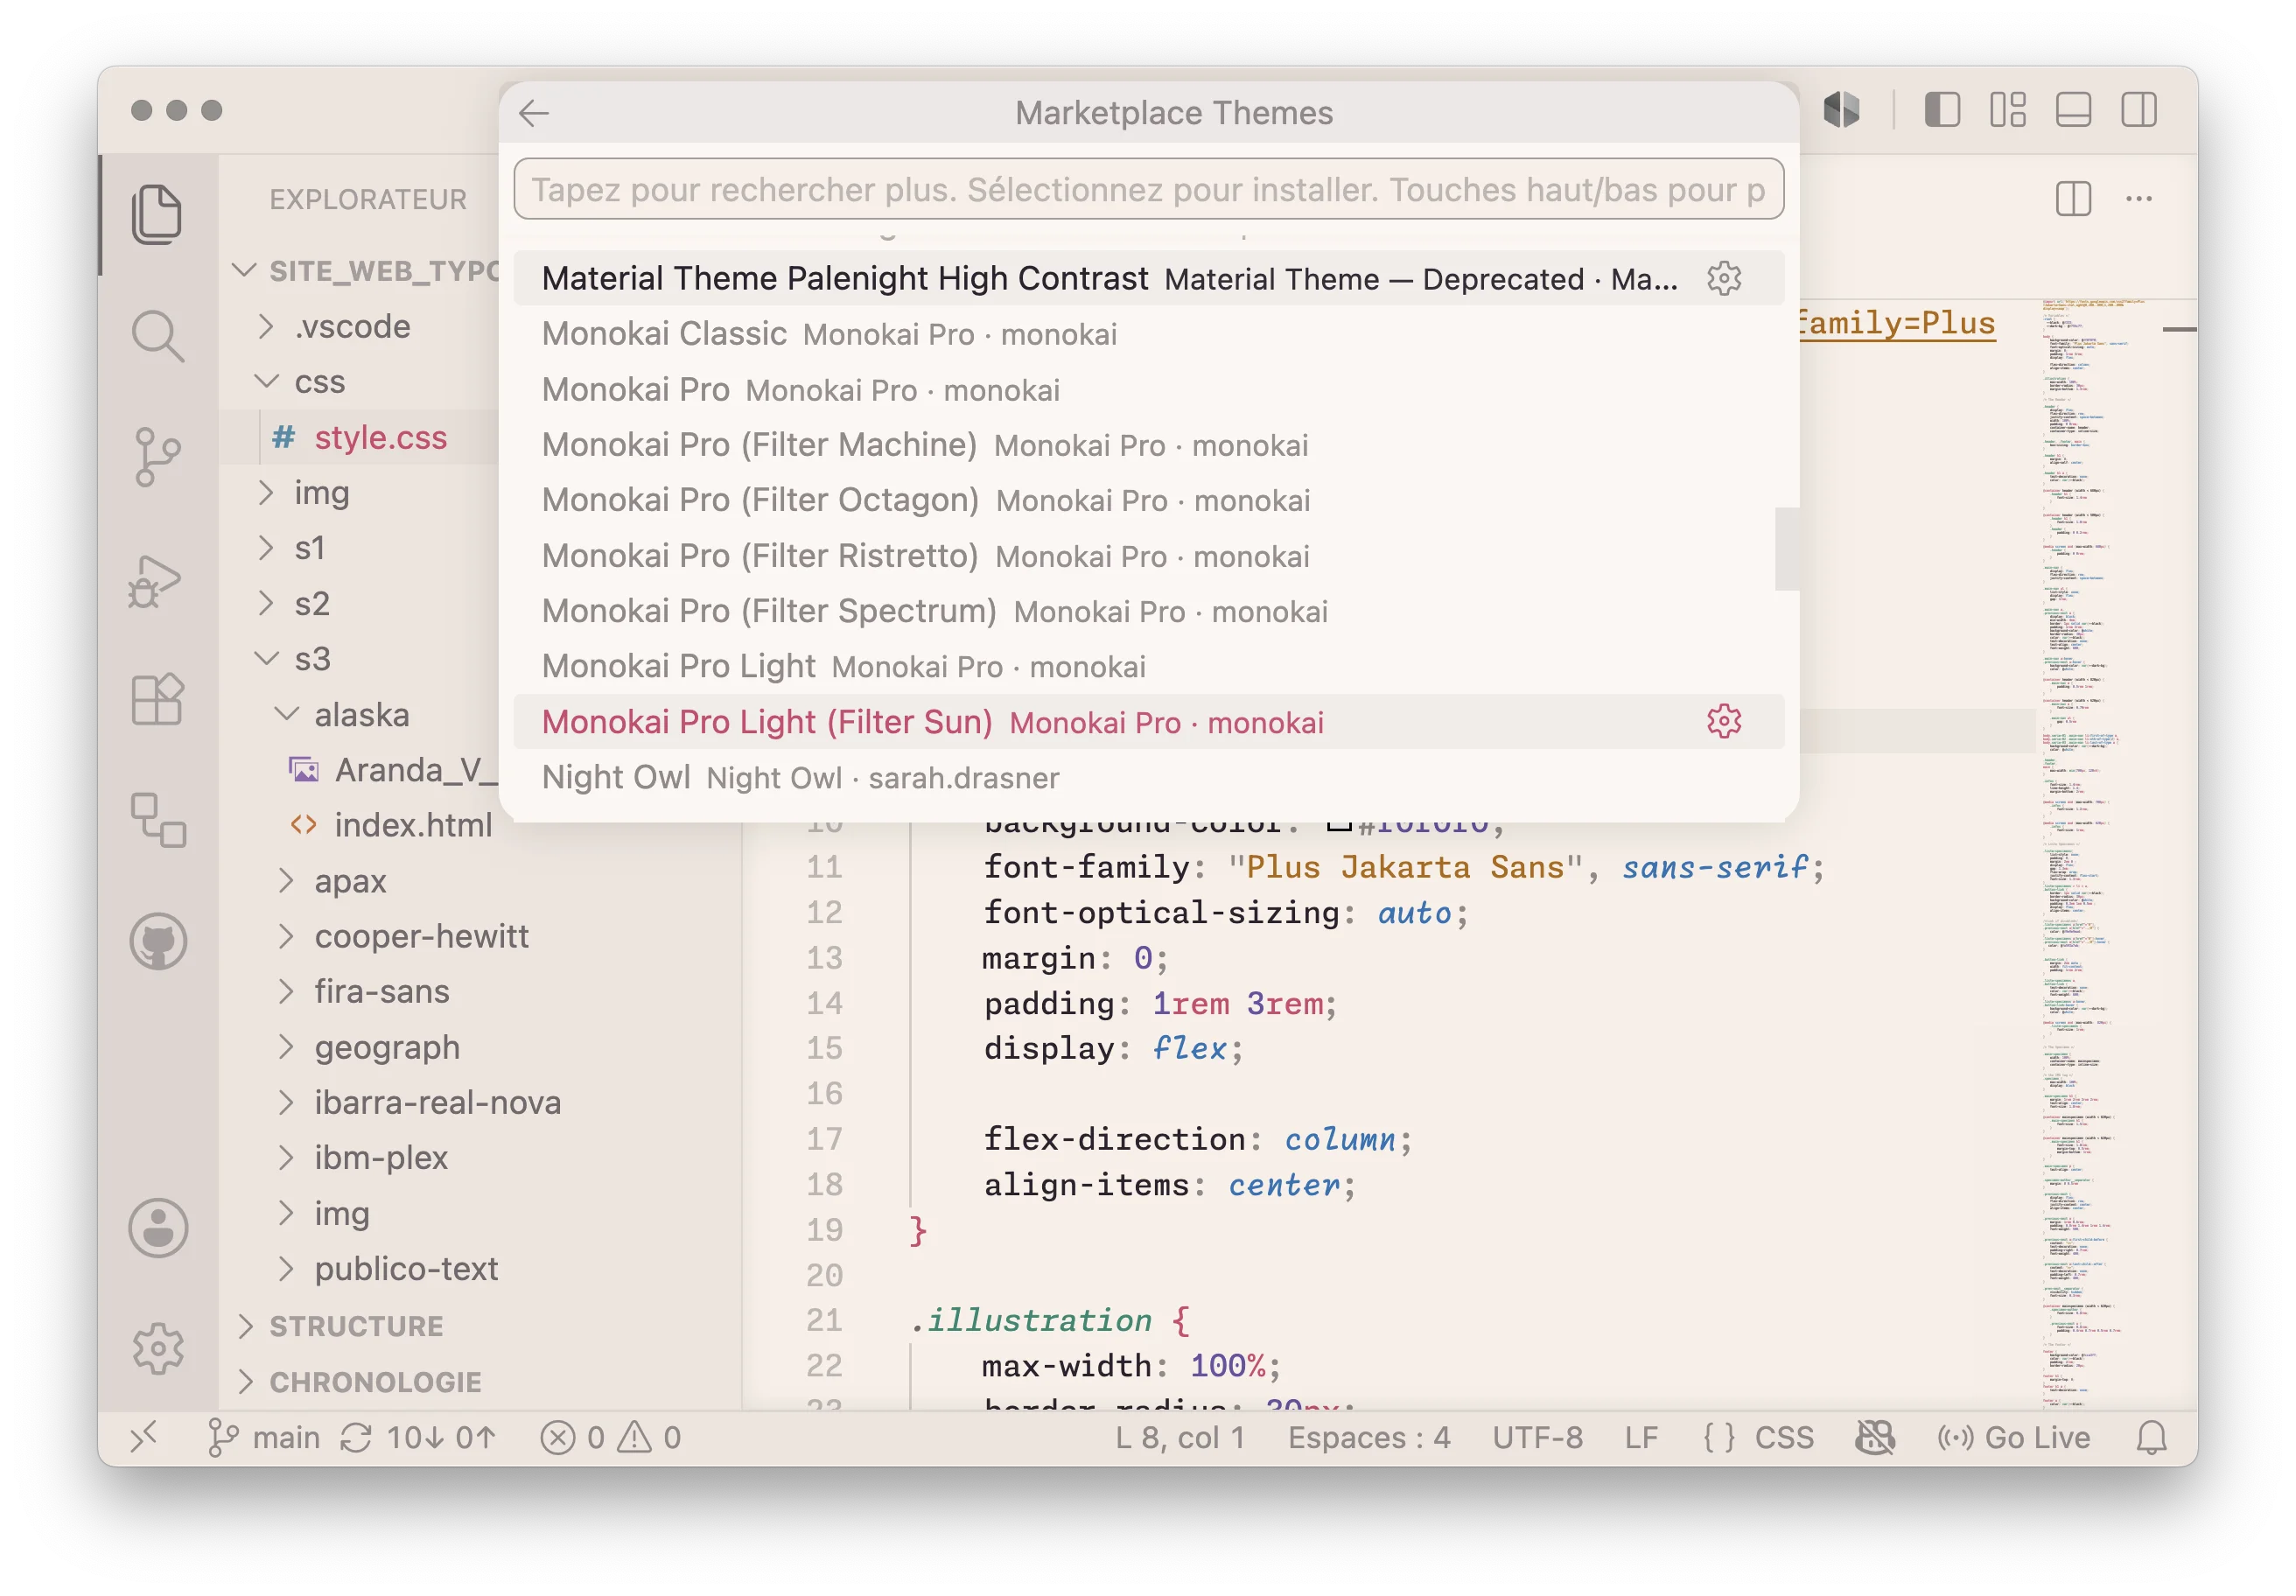Change UTF-8 file encoding

[x=1537, y=1437]
